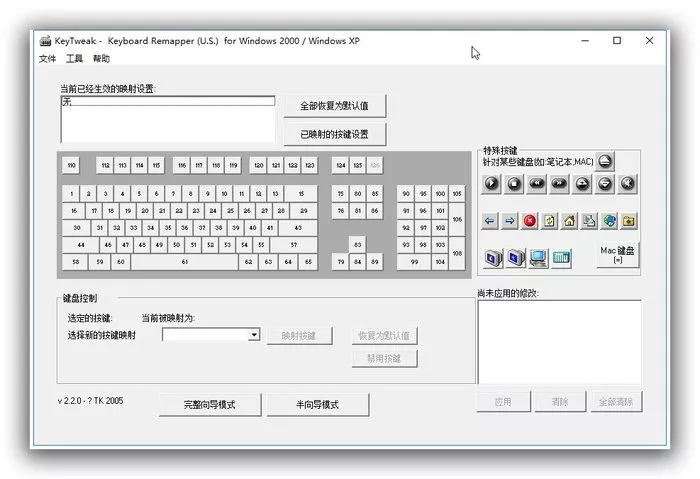Select keyboard key 90
Viewport: 700px width, 479px height.
pyautogui.click(x=406, y=194)
